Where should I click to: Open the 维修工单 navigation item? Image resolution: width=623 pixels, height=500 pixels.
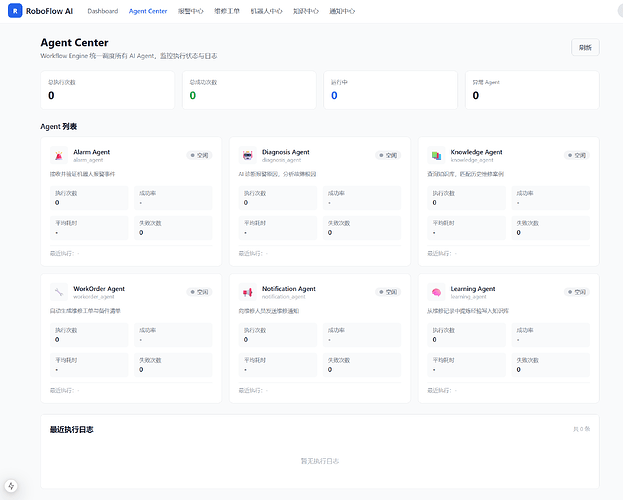coord(227,11)
